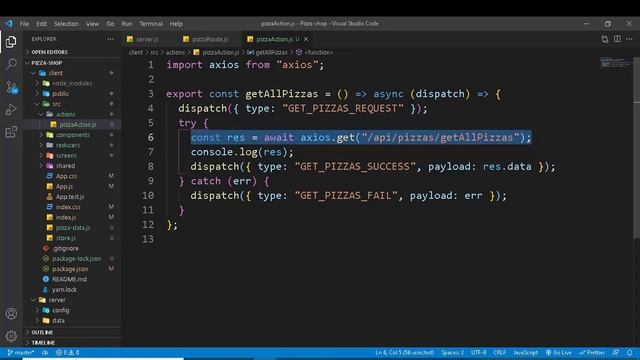Open yarn.lock in the file tree
This screenshot has height=360, width=640.
64,289
